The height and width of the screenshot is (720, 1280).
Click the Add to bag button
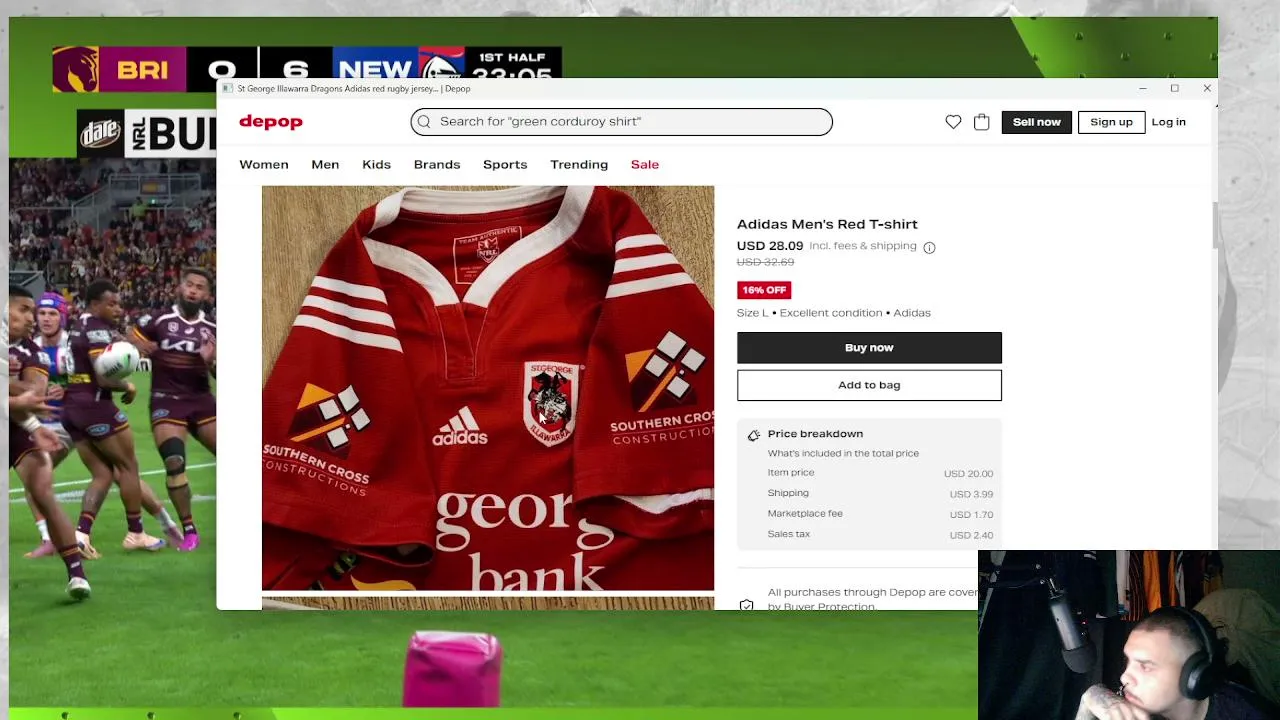pyautogui.click(x=869, y=385)
